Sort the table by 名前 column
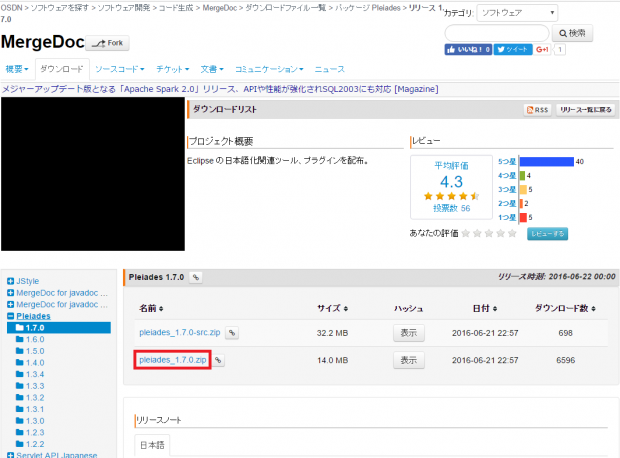This screenshot has height=458, width=620. [x=151, y=308]
